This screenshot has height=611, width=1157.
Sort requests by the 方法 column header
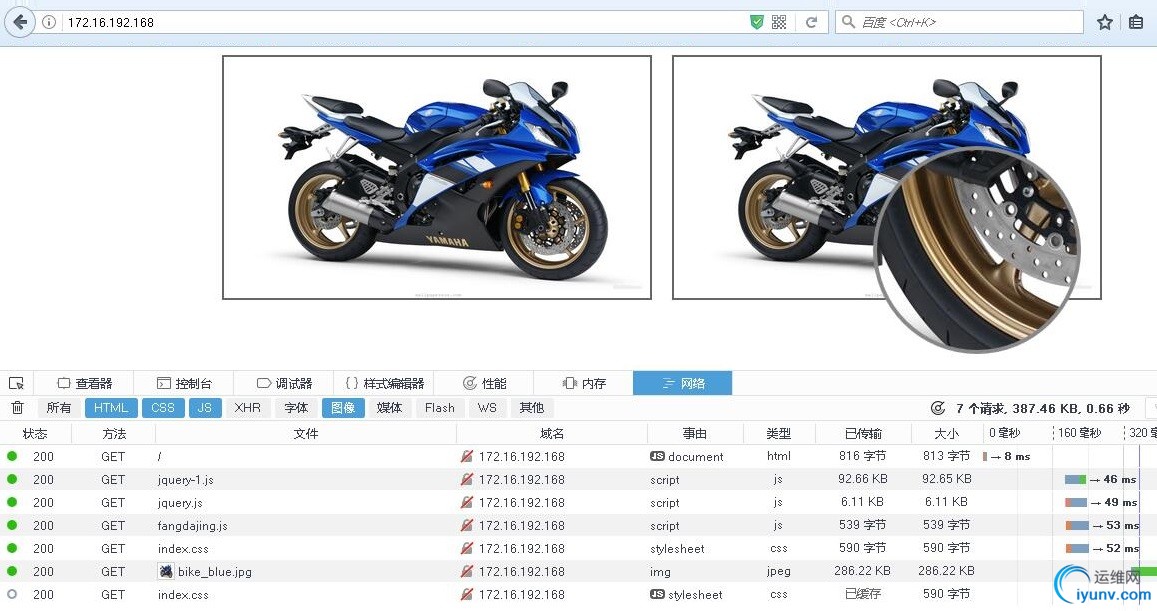(114, 433)
